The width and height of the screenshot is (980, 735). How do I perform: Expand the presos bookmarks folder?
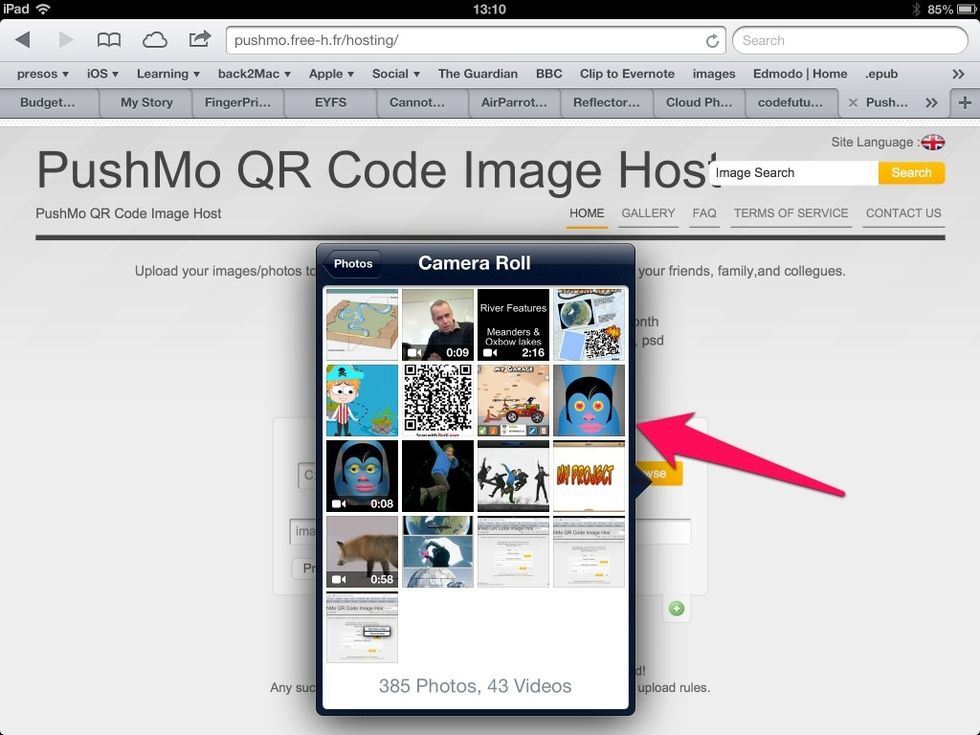(x=42, y=74)
